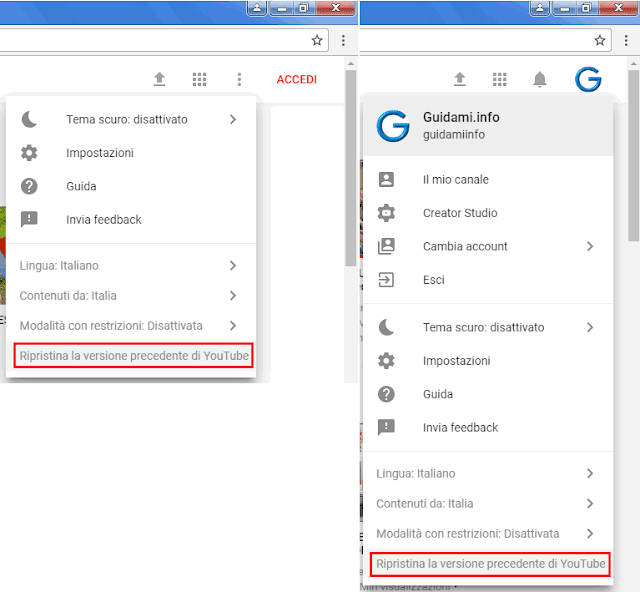Open YouTube apps grid in right window
This screenshot has width=640, height=592.
coord(500,79)
